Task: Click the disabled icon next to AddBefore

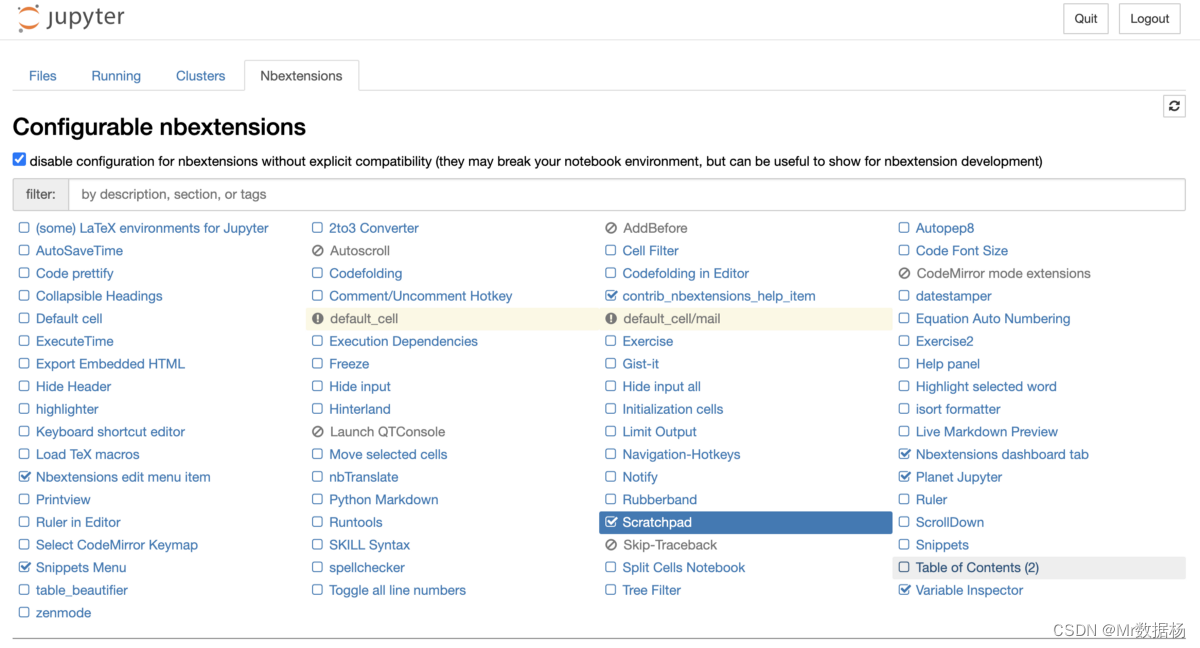Action: pos(611,228)
